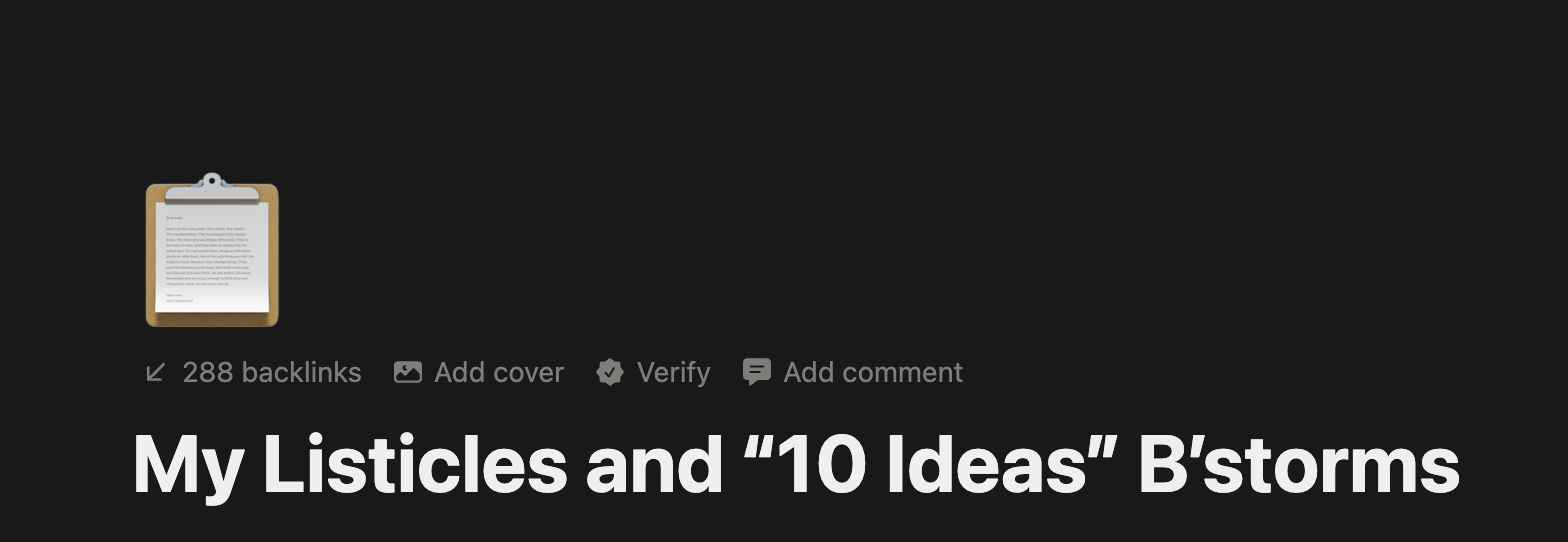Select the Add comment text
The height and width of the screenshot is (542, 1568).
click(872, 373)
